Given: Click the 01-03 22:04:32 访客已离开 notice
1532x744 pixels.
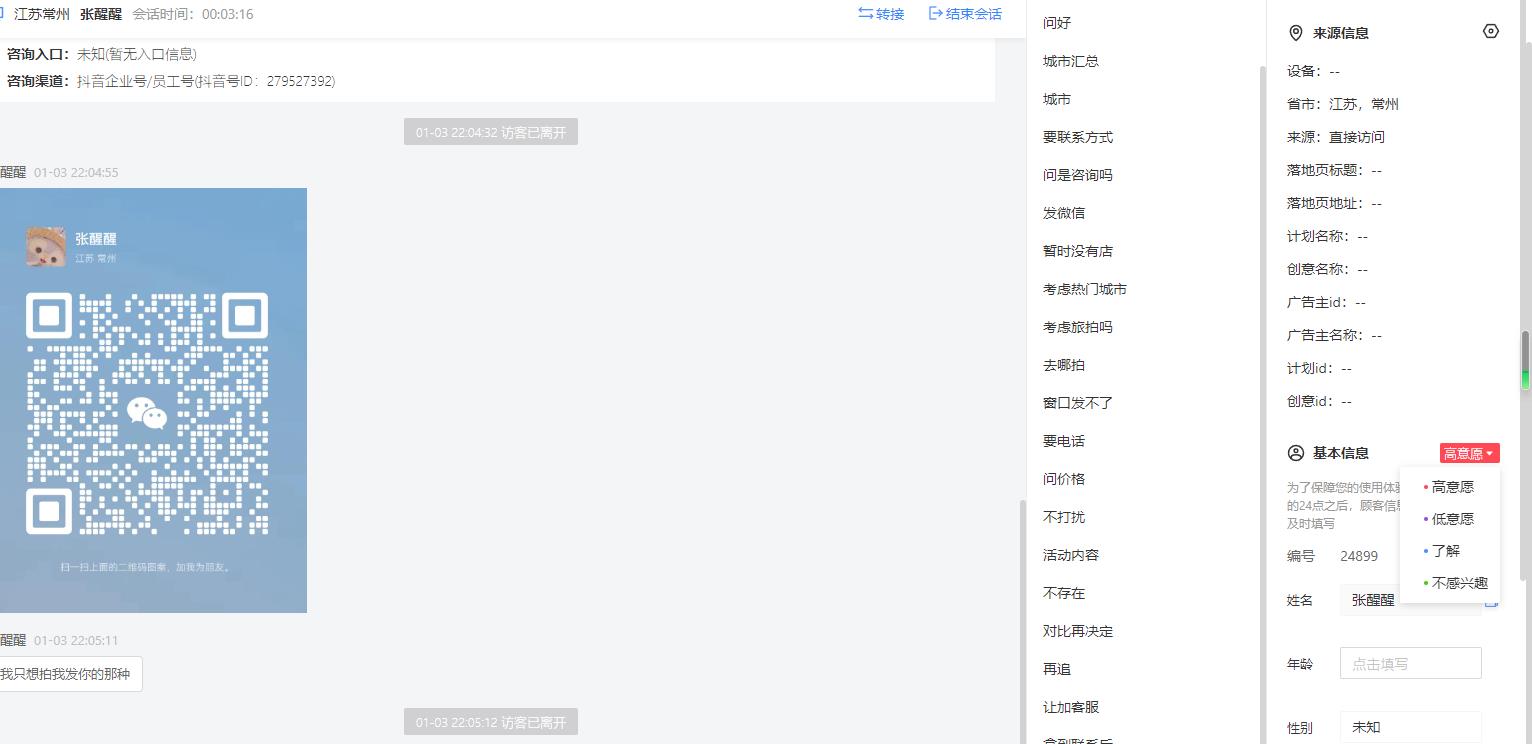Looking at the screenshot, I should click(x=491, y=132).
